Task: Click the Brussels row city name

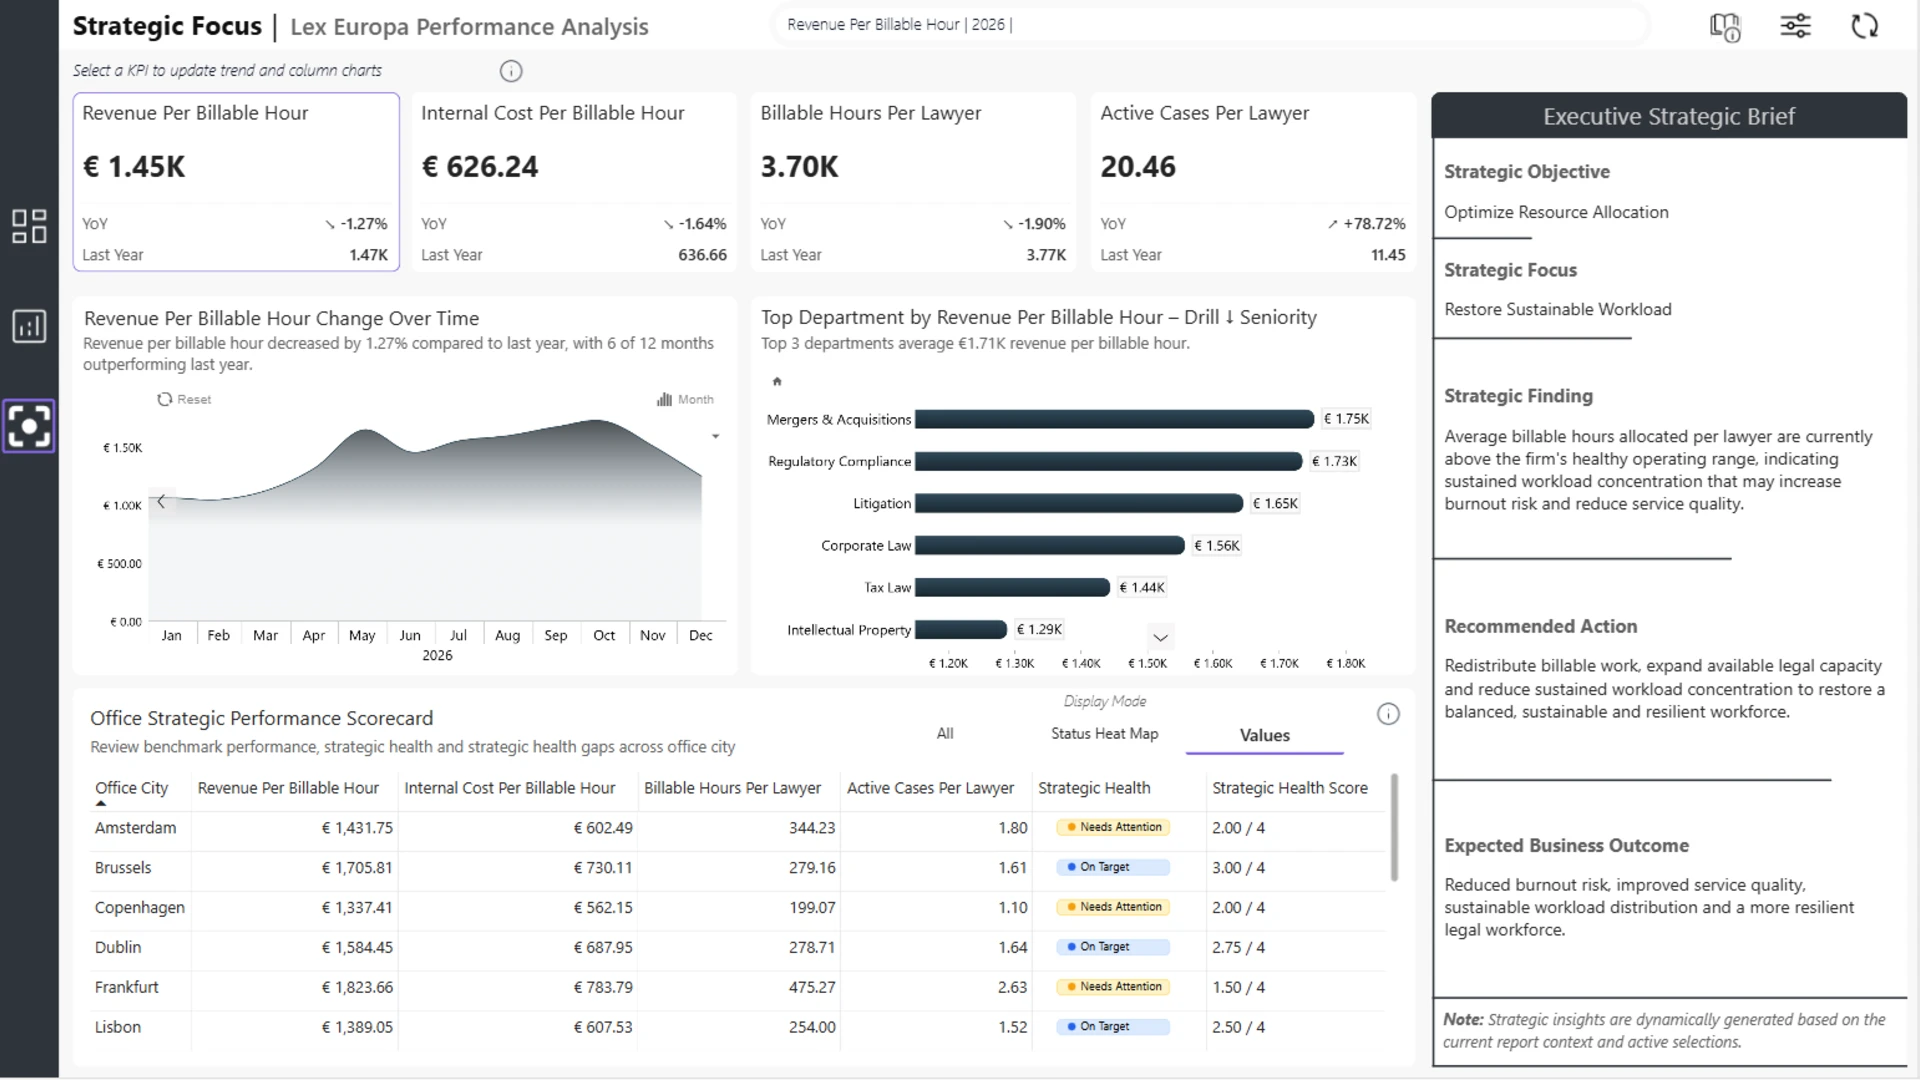Action: [x=123, y=868]
